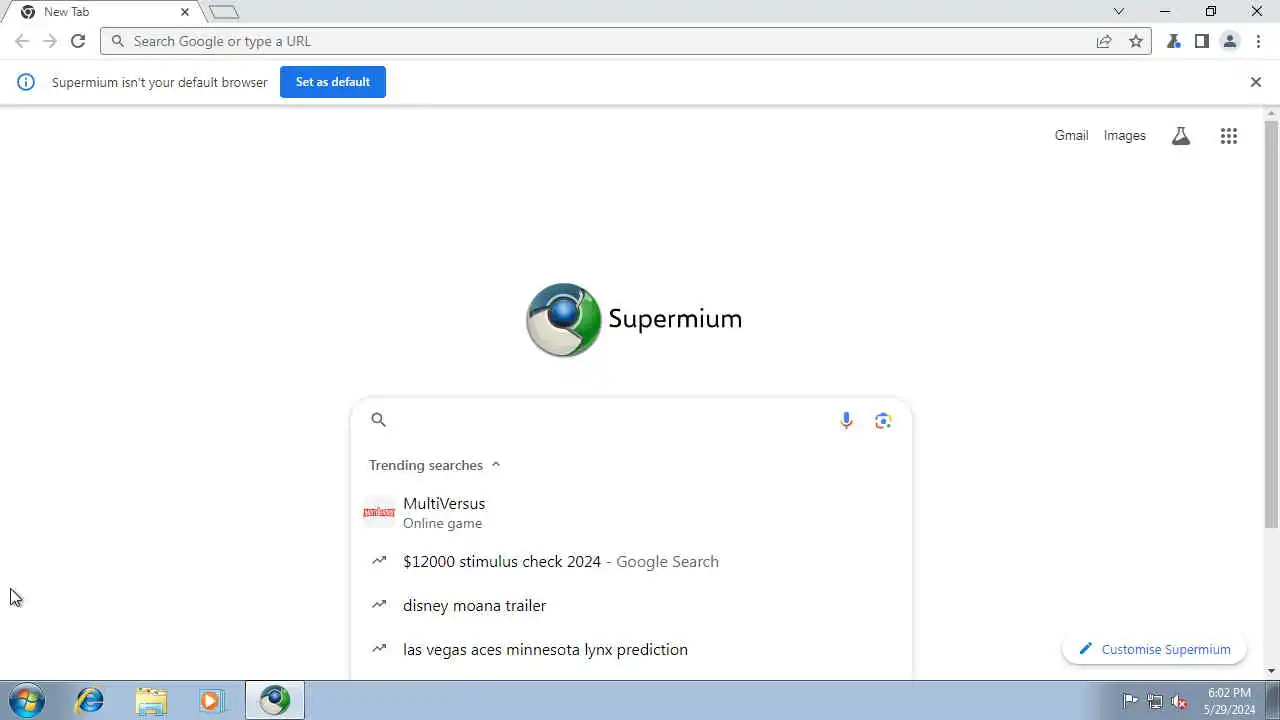Viewport: 1280px width, 720px height.
Task: Select $12000 stimulus check 2024 suggestion
Action: click(631, 562)
